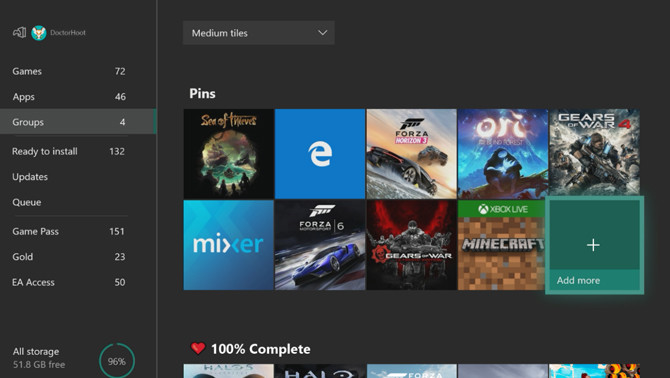The width and height of the screenshot is (670, 378).
Task: Open the Mixer app tile
Action: 229,245
